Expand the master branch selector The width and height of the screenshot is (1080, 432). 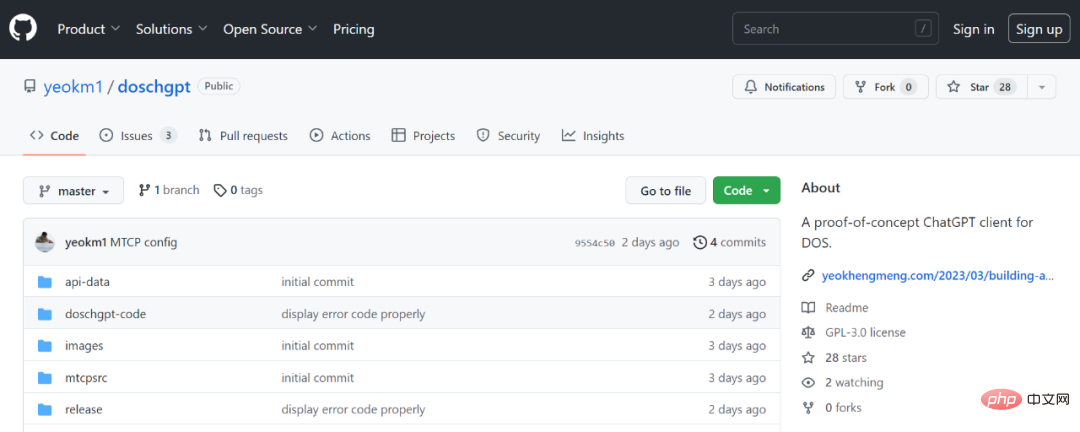[x=73, y=191]
